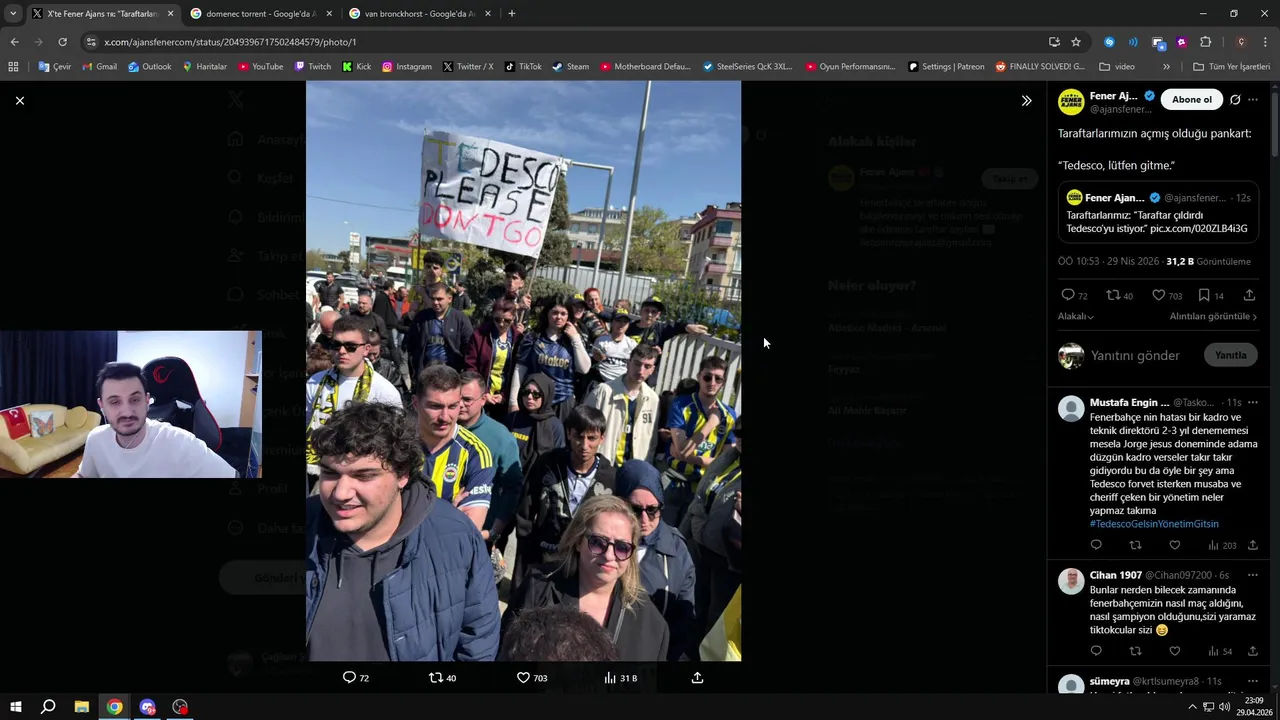Bookmark the tweet, bookmark icon with 14

tap(1204, 295)
